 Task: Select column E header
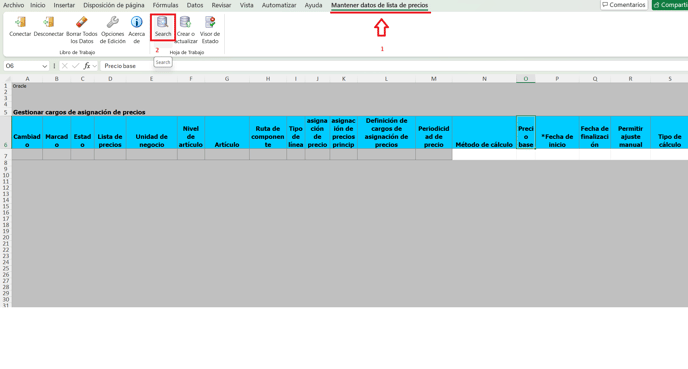(151, 79)
